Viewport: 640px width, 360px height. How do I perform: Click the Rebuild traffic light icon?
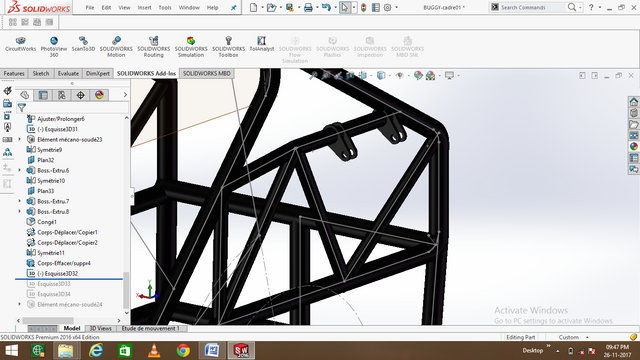click(x=363, y=7)
